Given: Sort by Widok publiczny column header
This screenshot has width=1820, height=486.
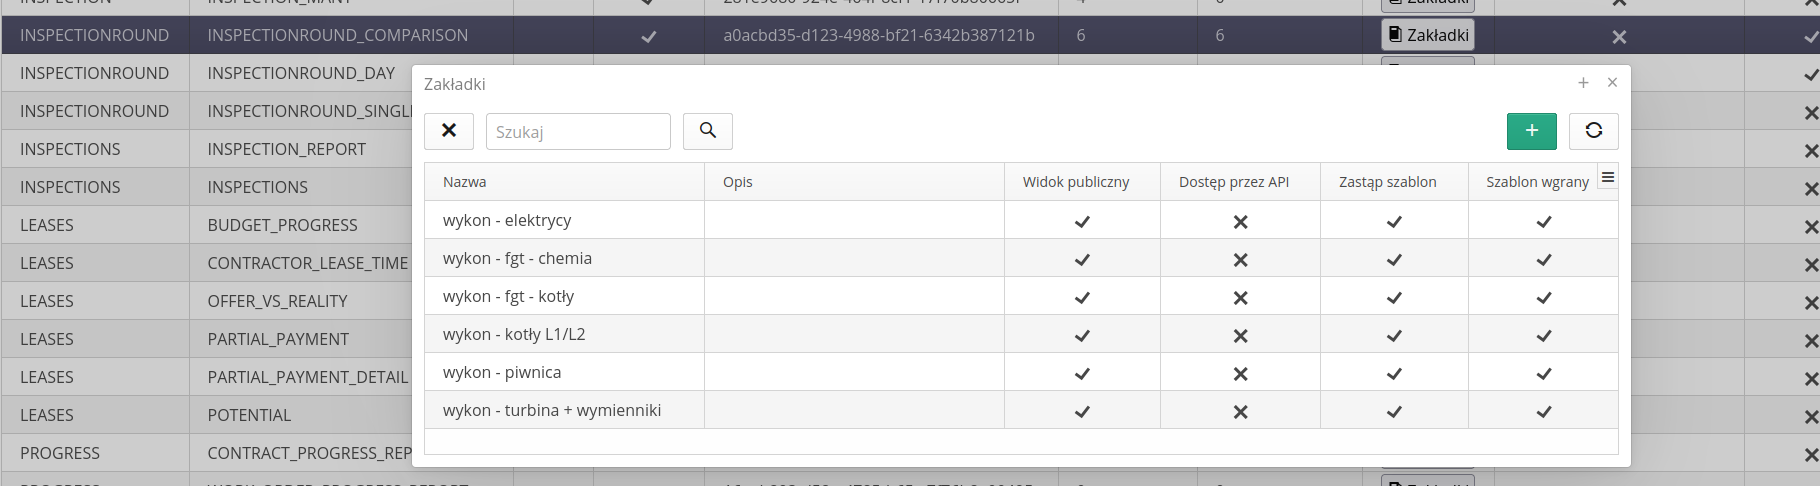Looking at the screenshot, I should [x=1076, y=182].
